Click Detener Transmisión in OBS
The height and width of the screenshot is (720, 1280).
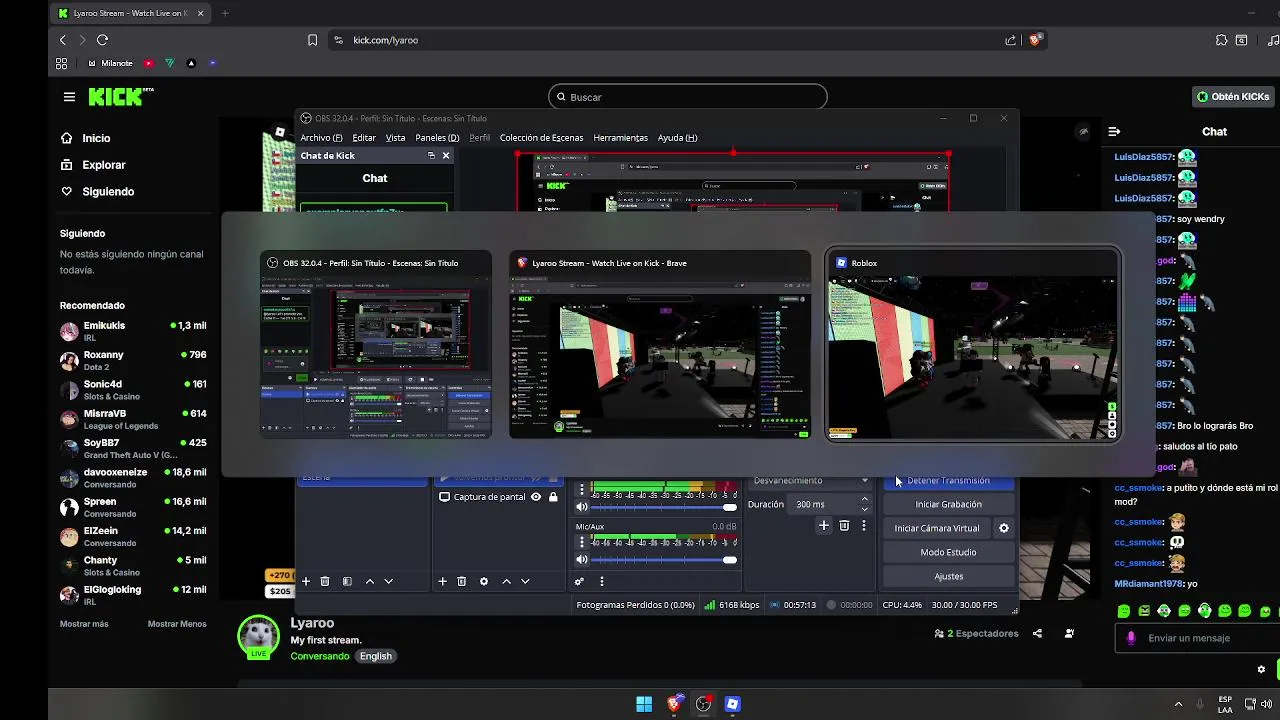tap(948, 481)
